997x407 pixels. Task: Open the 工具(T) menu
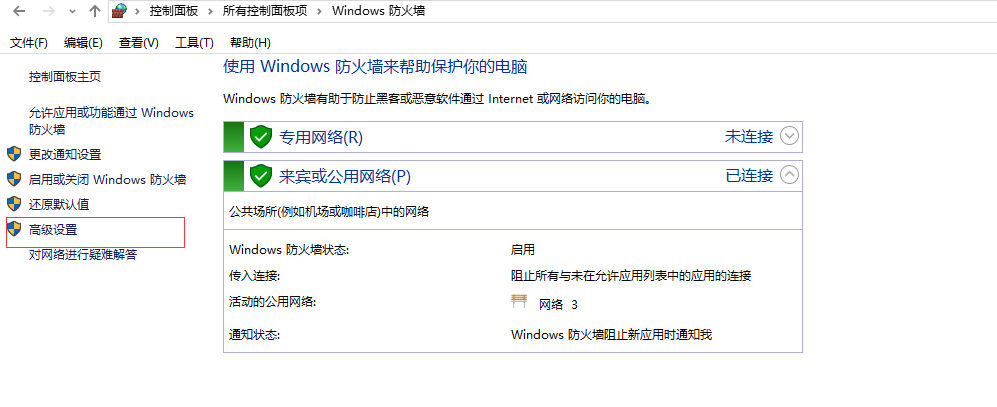click(194, 43)
